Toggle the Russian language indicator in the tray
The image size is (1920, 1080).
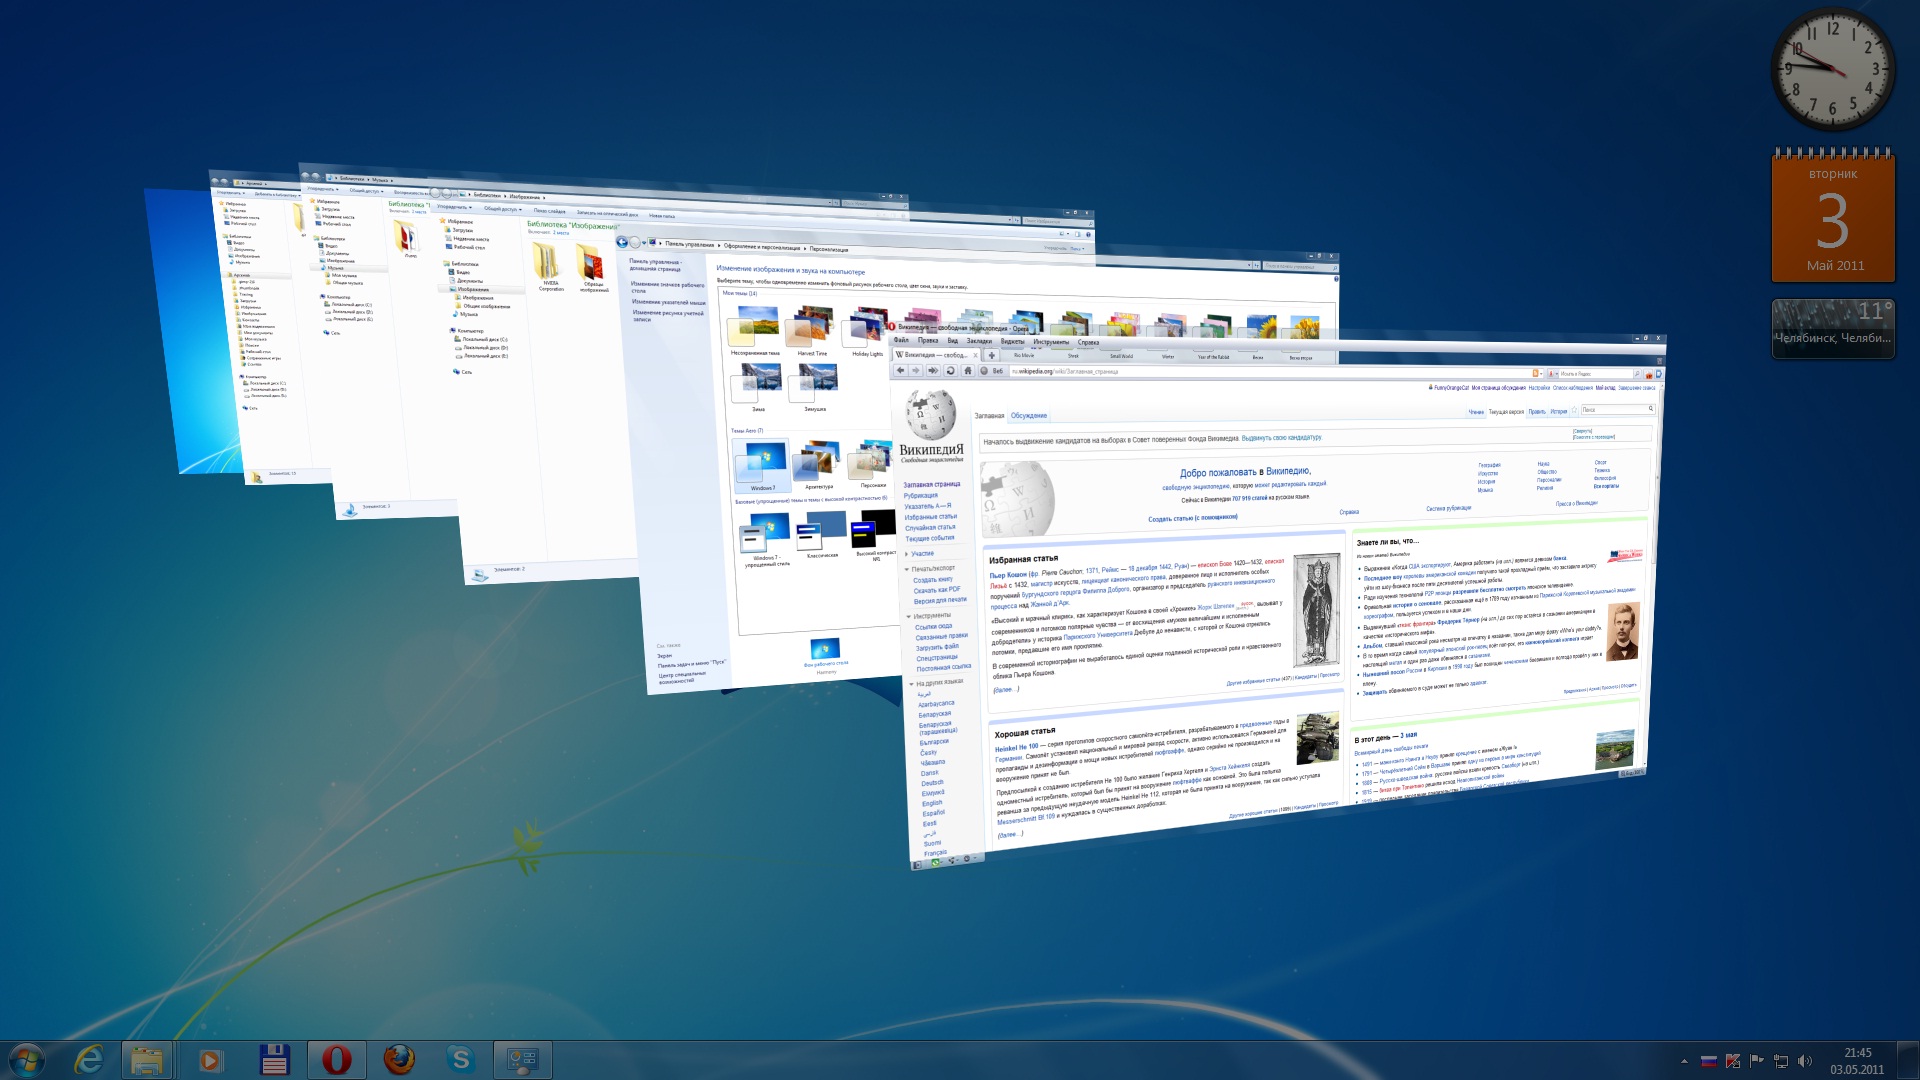(x=1708, y=1061)
